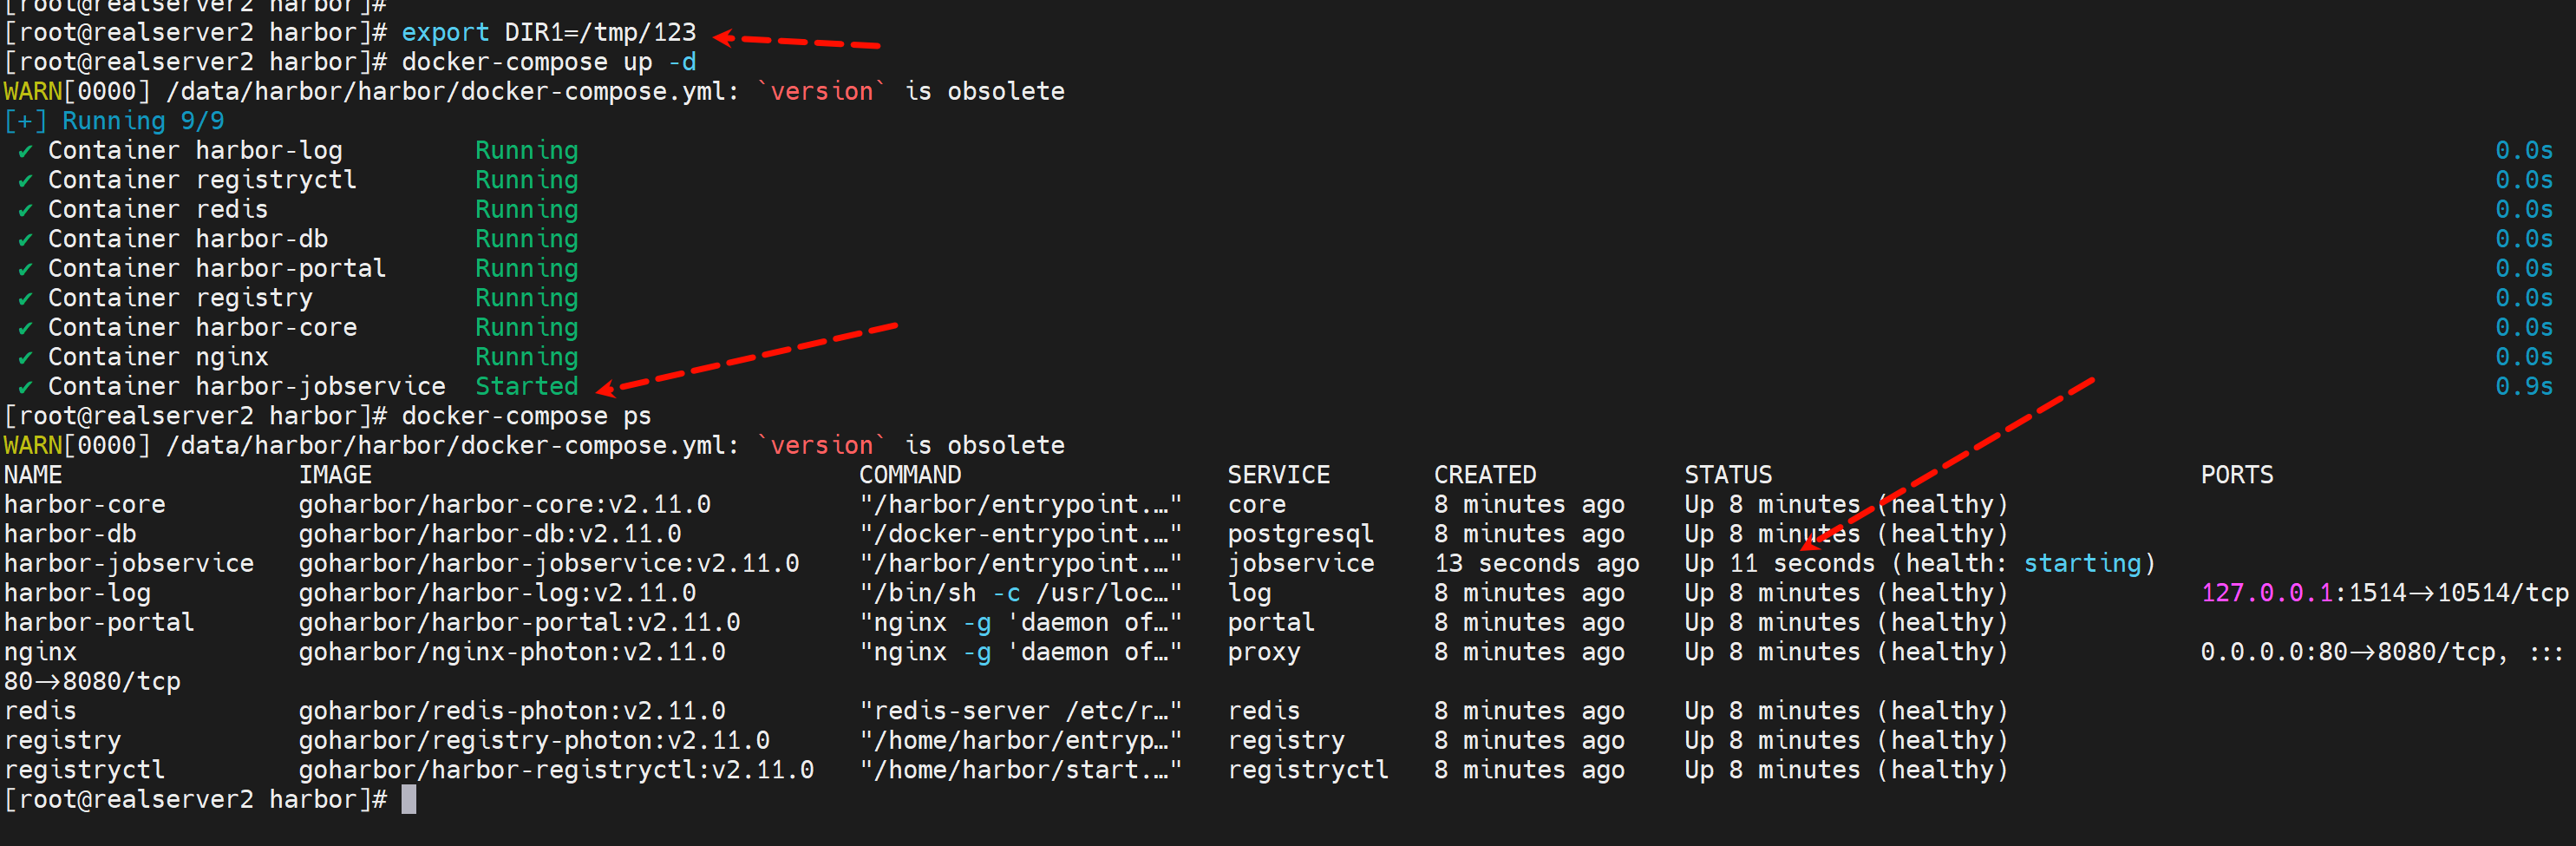Click the magenta 127.0.0.1 address
This screenshot has width=2576, height=846.
coord(2266,593)
